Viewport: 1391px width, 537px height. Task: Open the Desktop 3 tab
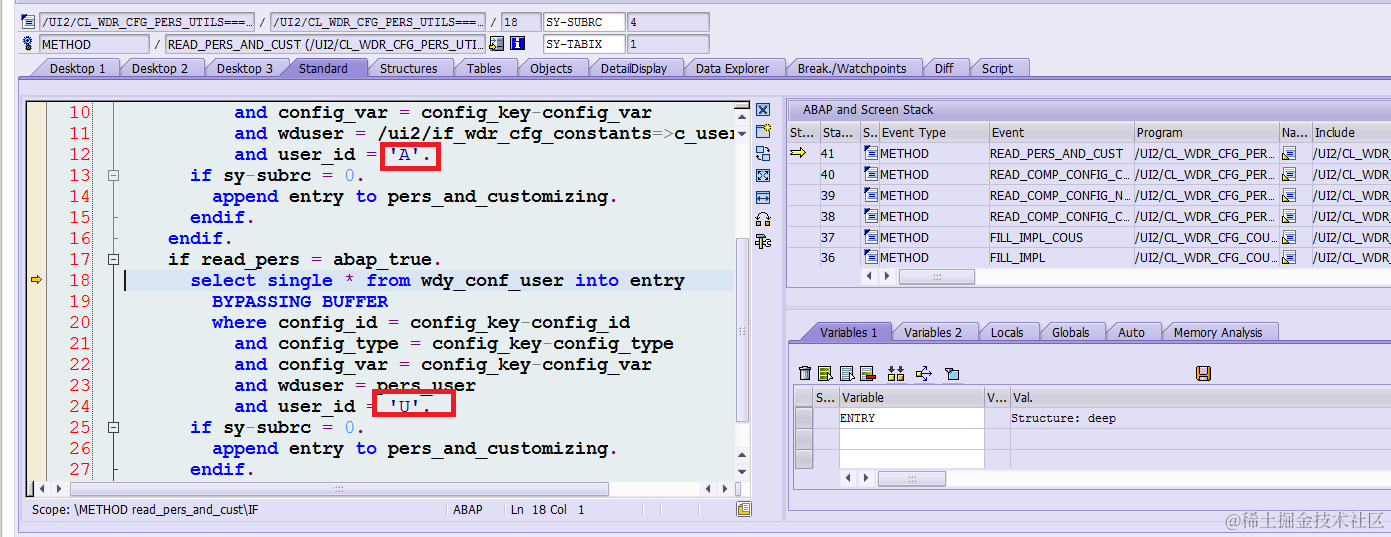pos(245,68)
